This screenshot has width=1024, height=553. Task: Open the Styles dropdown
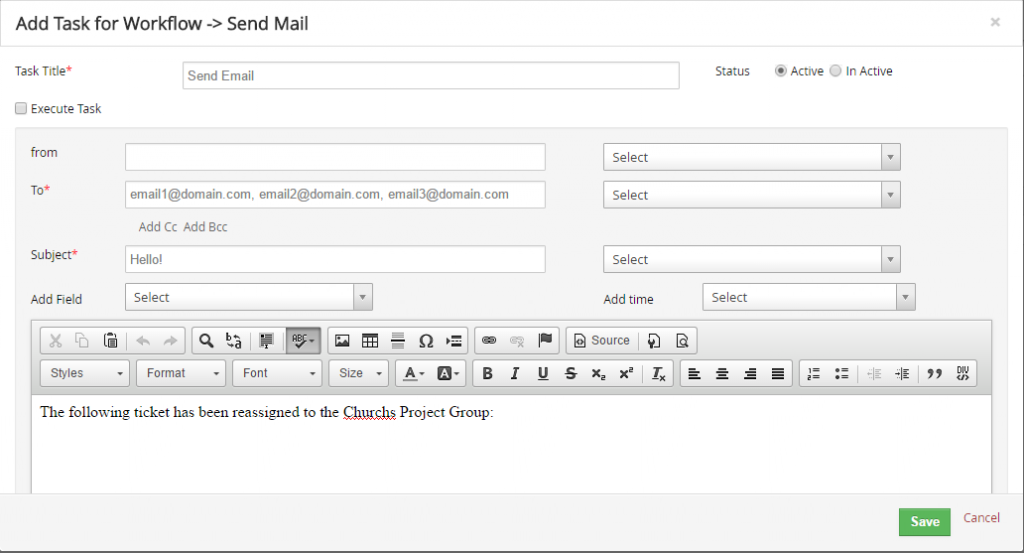pyautogui.click(x=85, y=373)
